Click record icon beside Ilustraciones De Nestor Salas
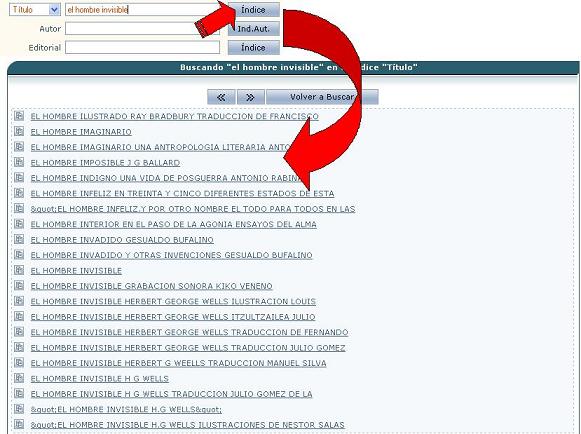The image size is (581, 434). pos(19,424)
